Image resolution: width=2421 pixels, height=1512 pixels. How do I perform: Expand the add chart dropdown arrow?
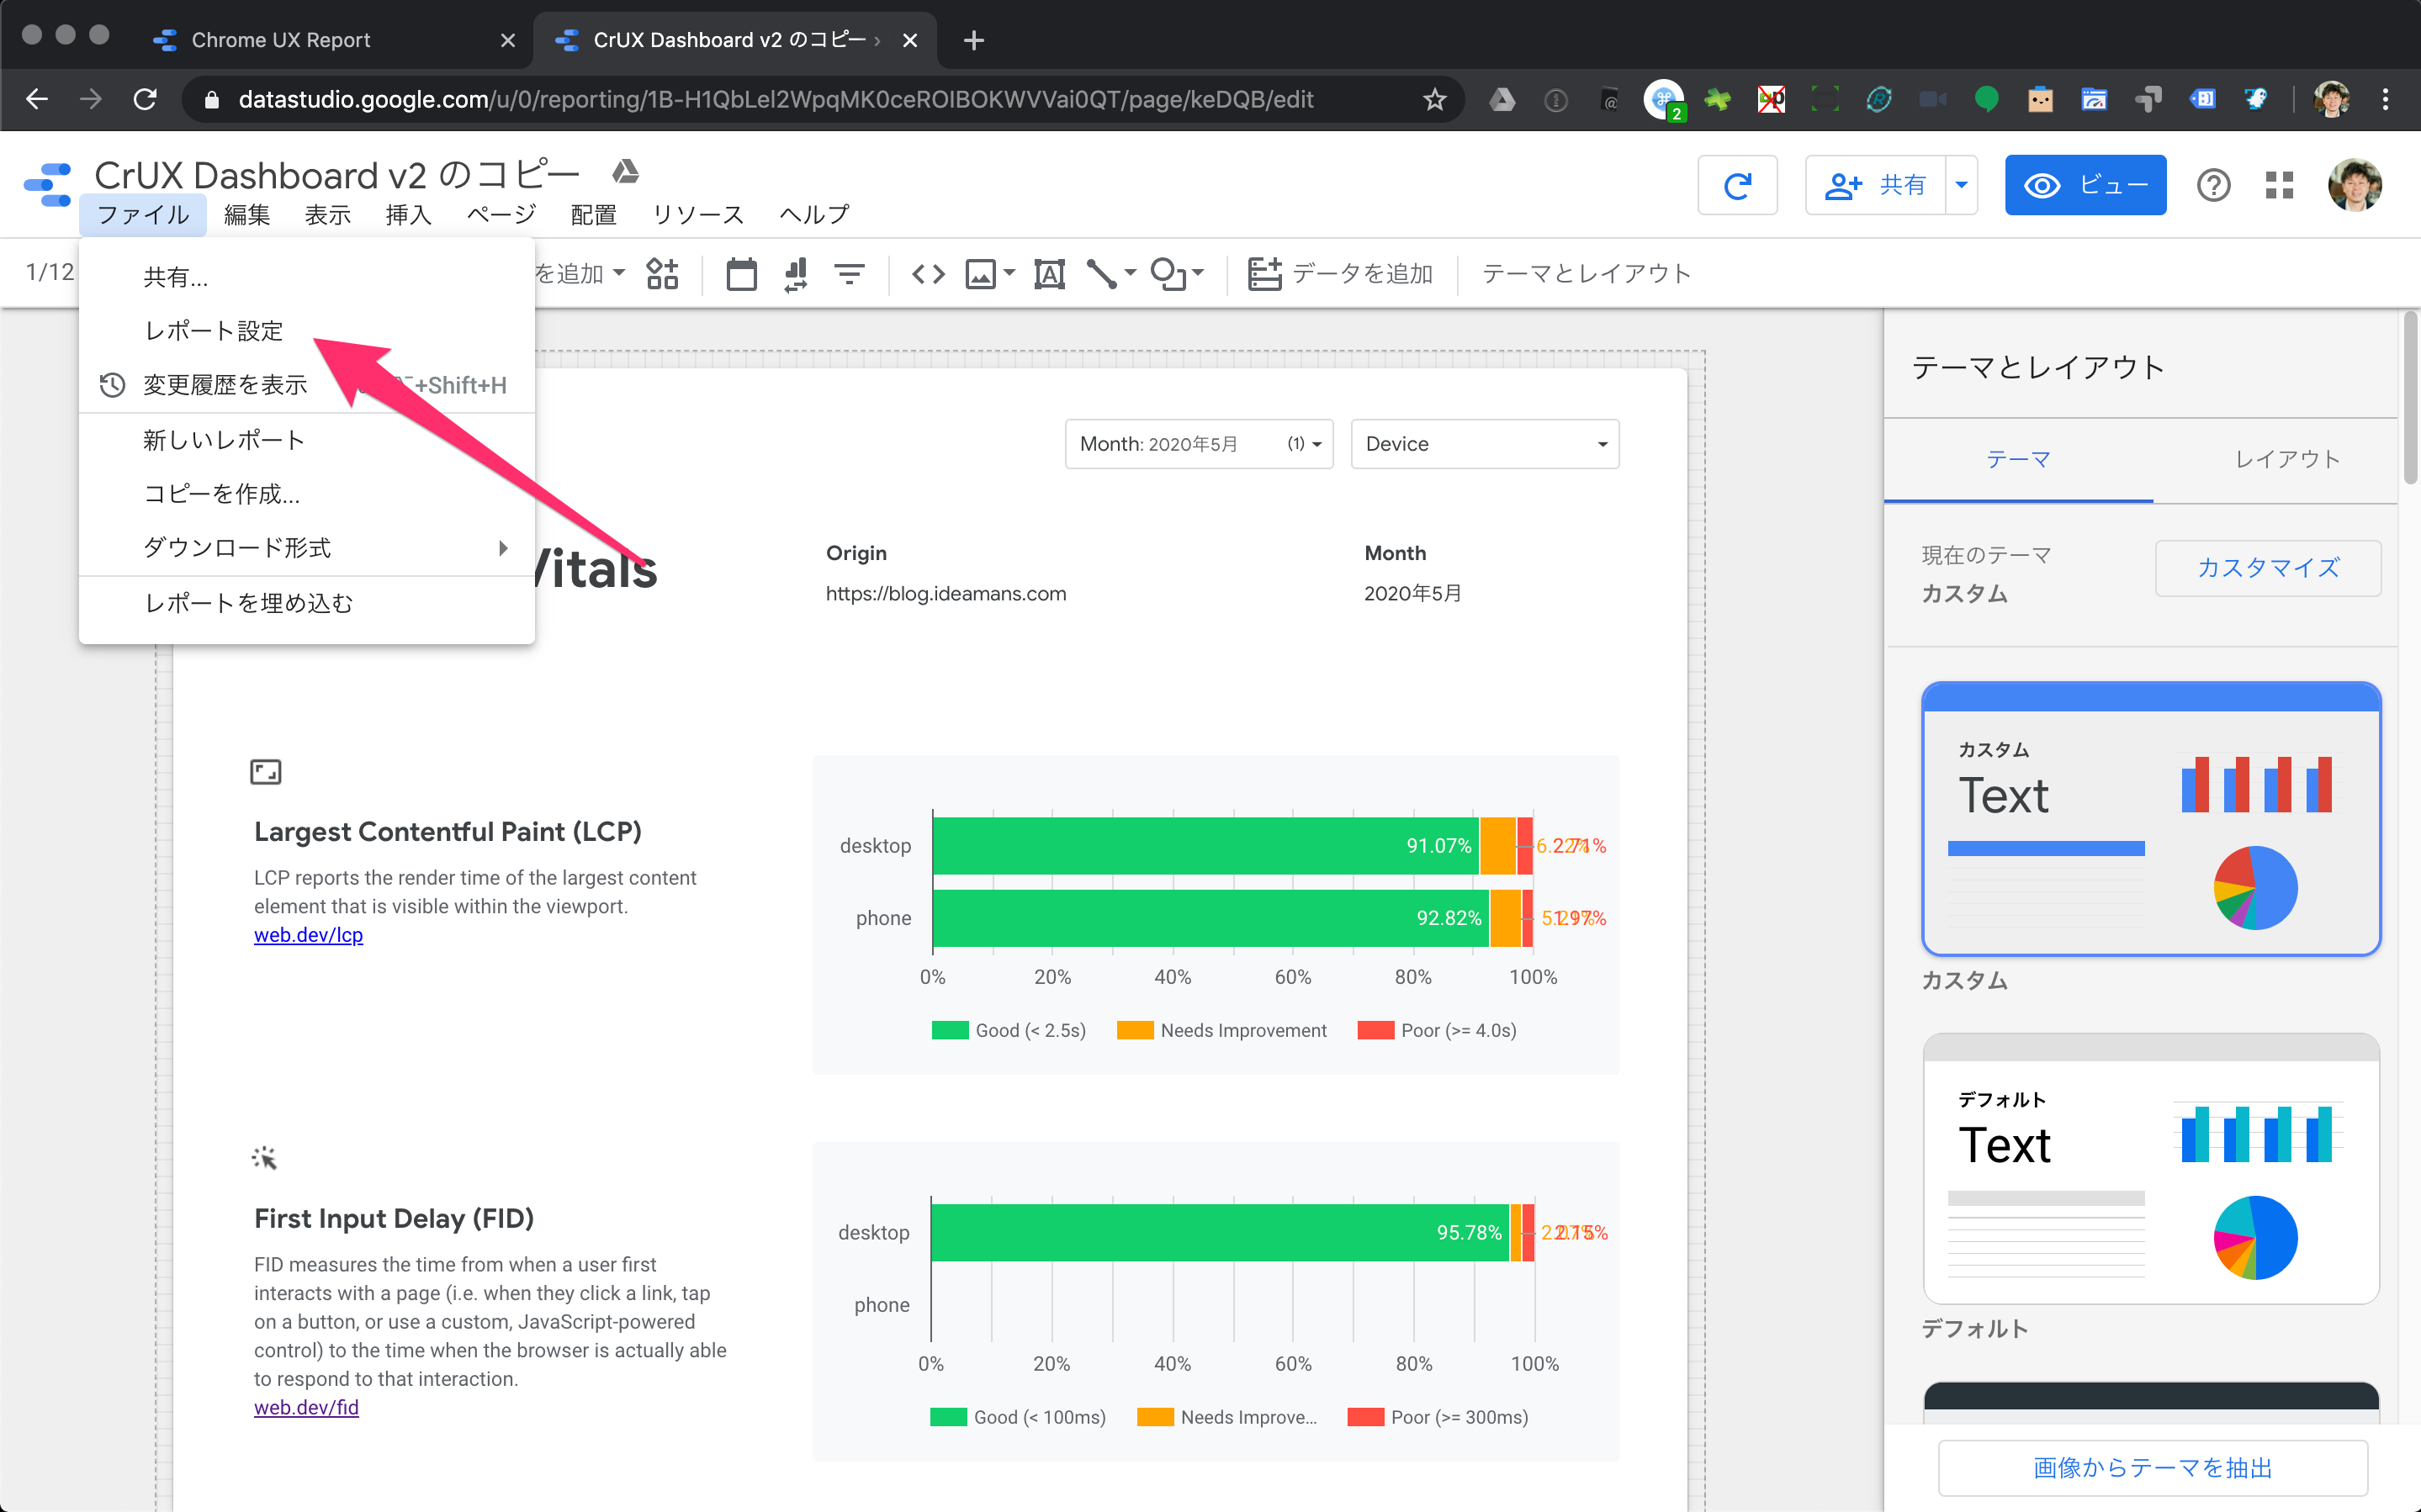[619, 273]
